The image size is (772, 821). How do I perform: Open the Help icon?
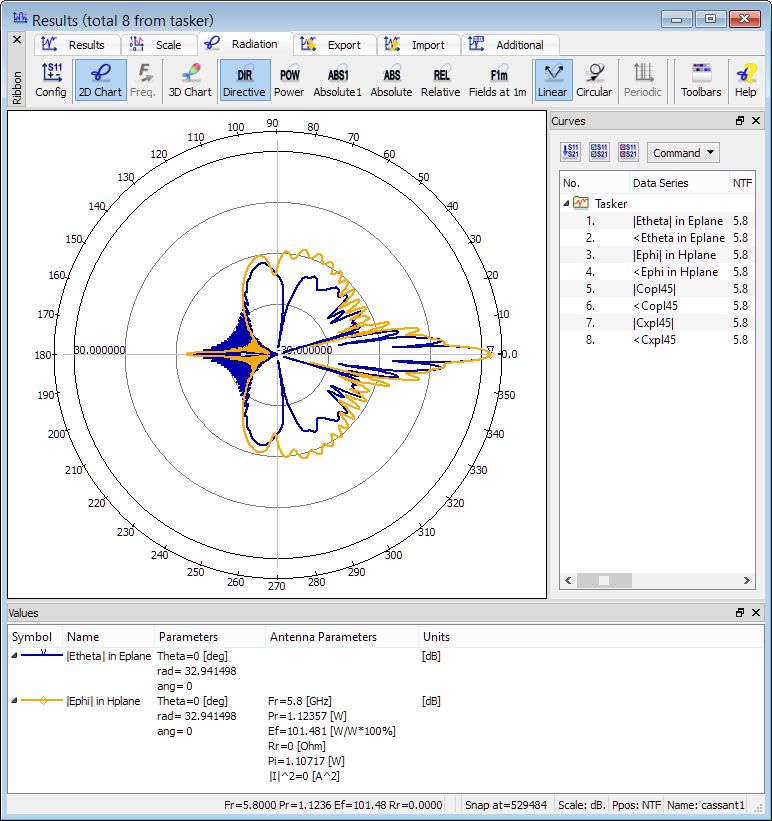(745, 80)
